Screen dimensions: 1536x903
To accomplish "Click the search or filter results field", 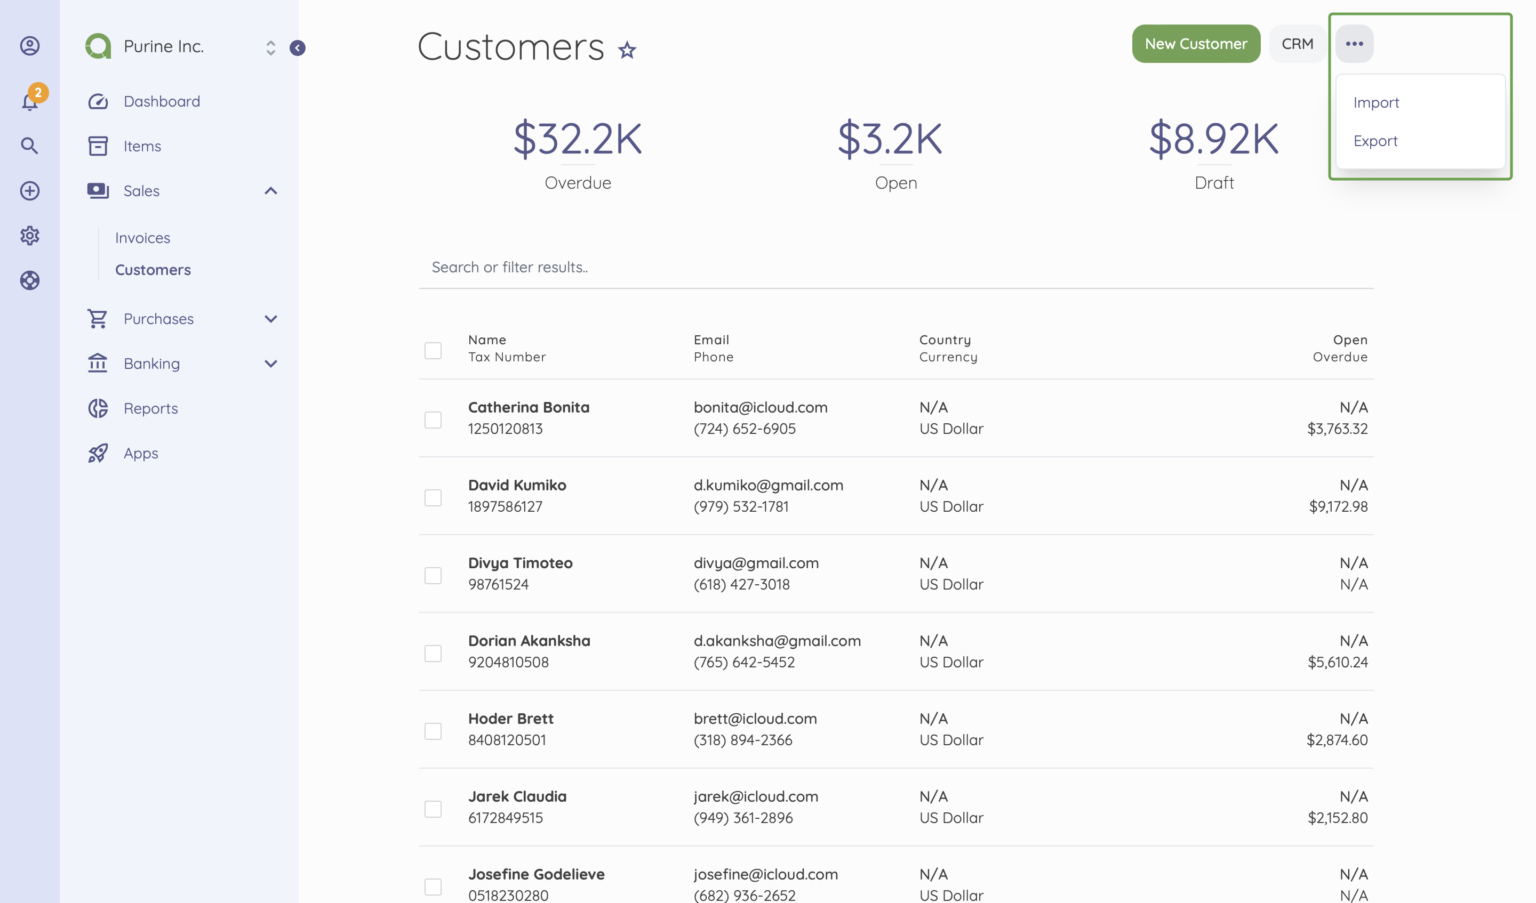I will [895, 268].
